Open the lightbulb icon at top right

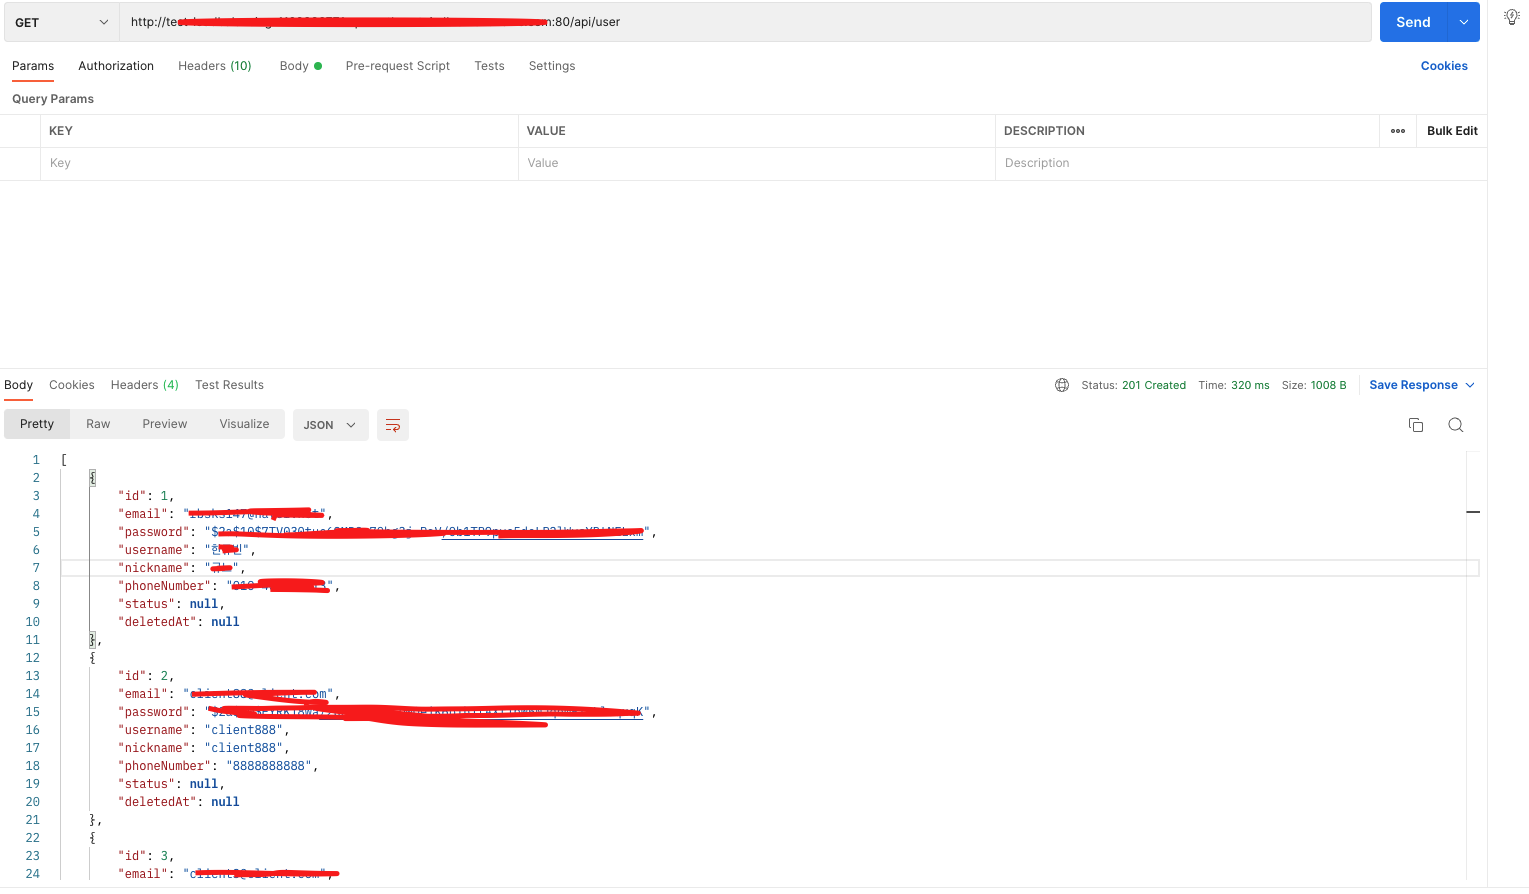pyautogui.click(x=1511, y=17)
